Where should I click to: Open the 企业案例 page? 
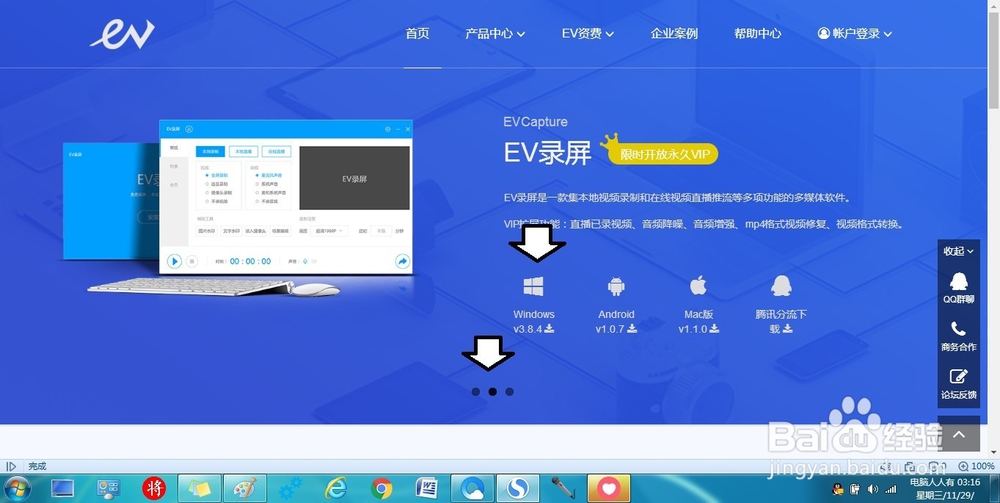point(674,34)
